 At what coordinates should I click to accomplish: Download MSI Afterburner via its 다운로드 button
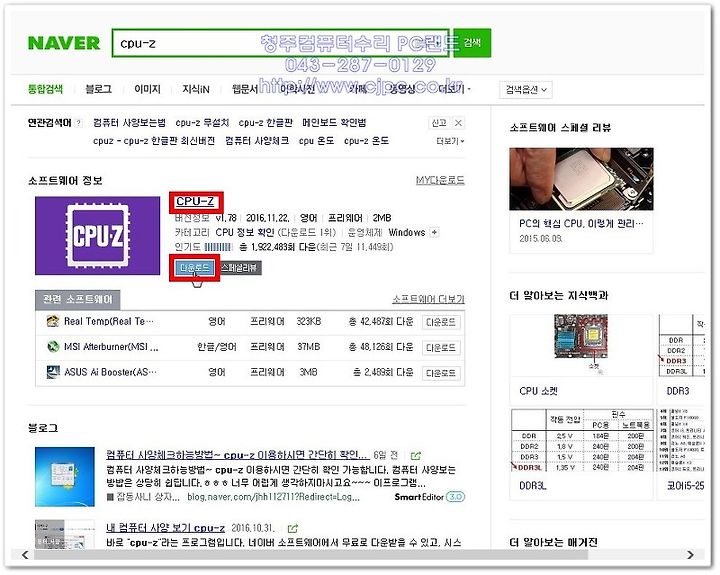point(441,348)
